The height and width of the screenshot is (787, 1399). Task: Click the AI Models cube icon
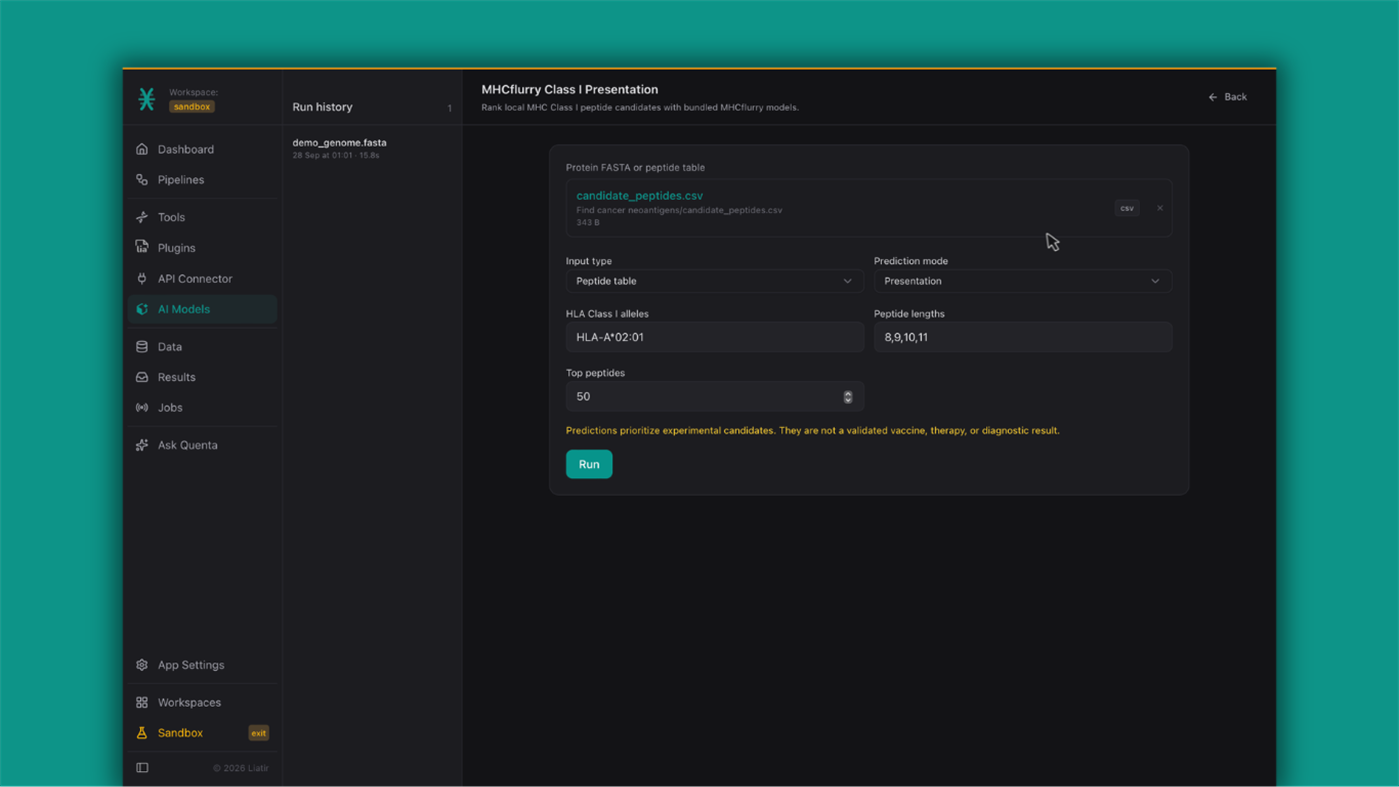[142, 309]
